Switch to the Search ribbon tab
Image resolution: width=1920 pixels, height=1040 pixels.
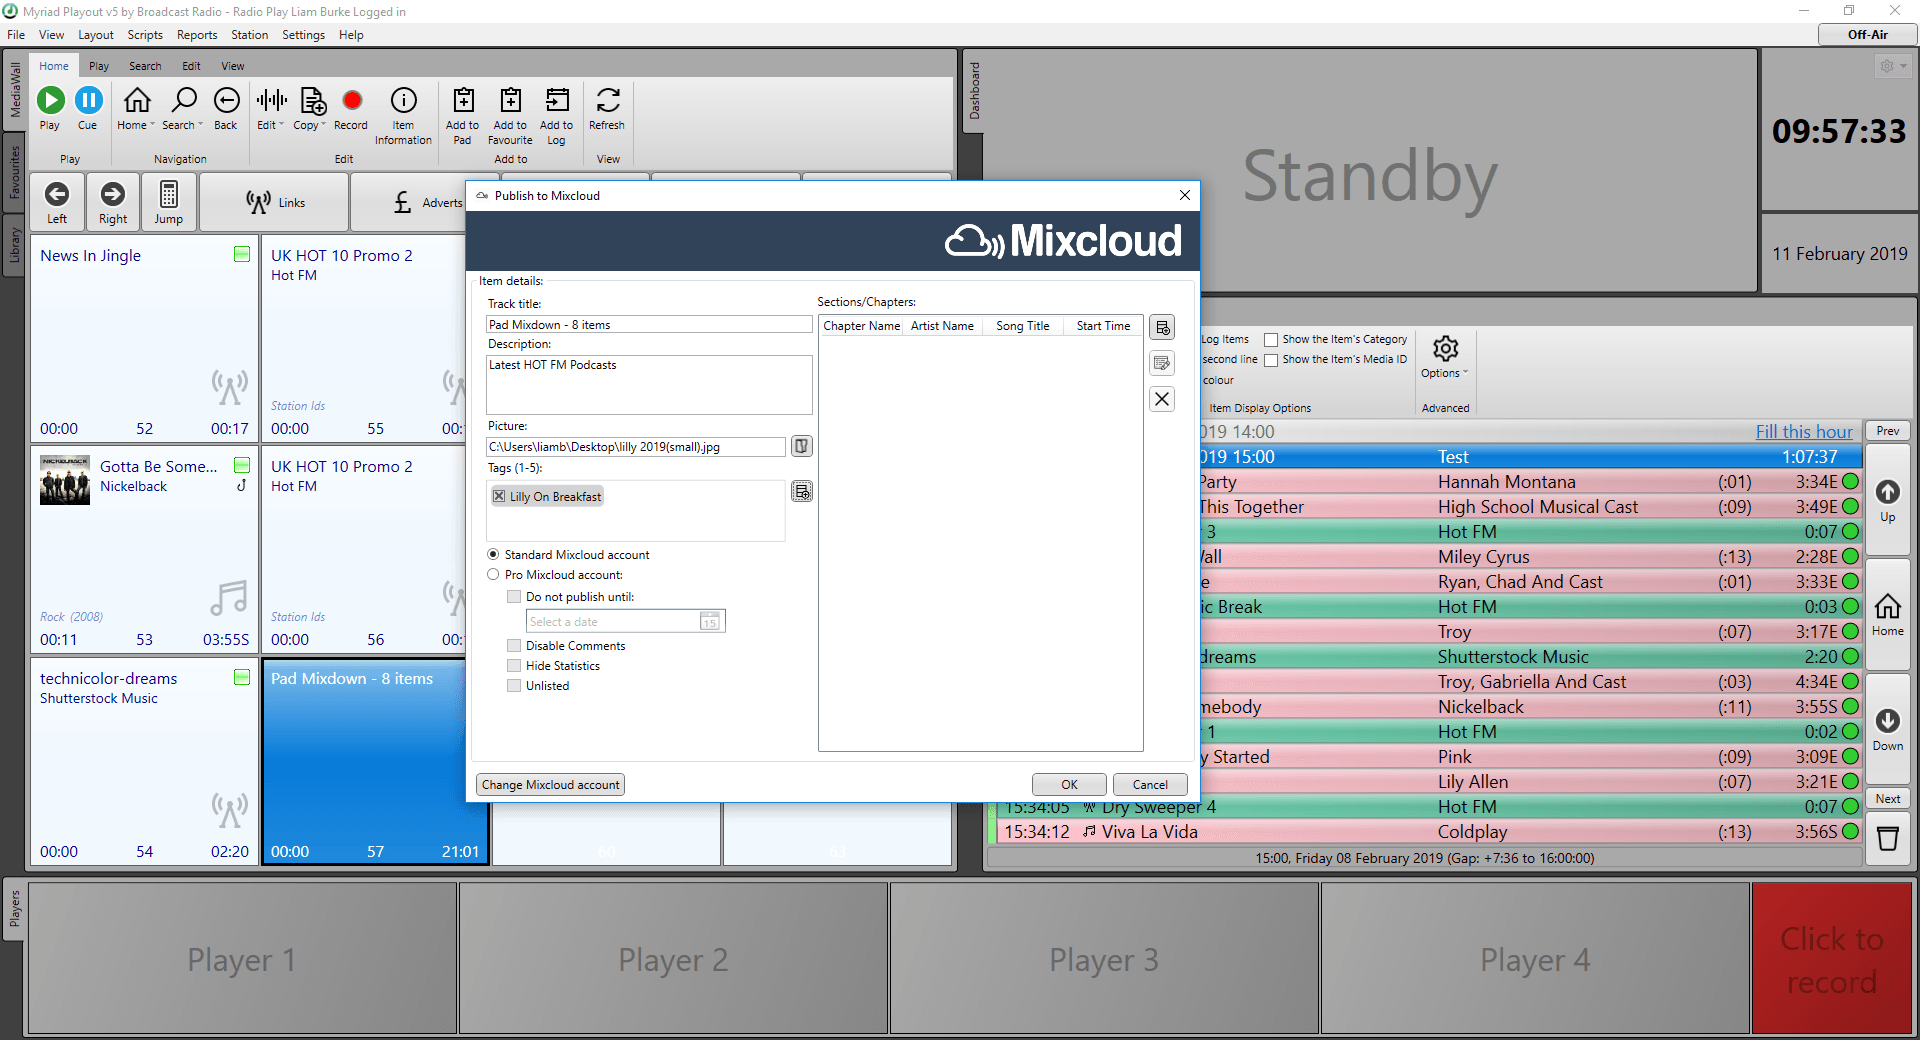(145, 65)
